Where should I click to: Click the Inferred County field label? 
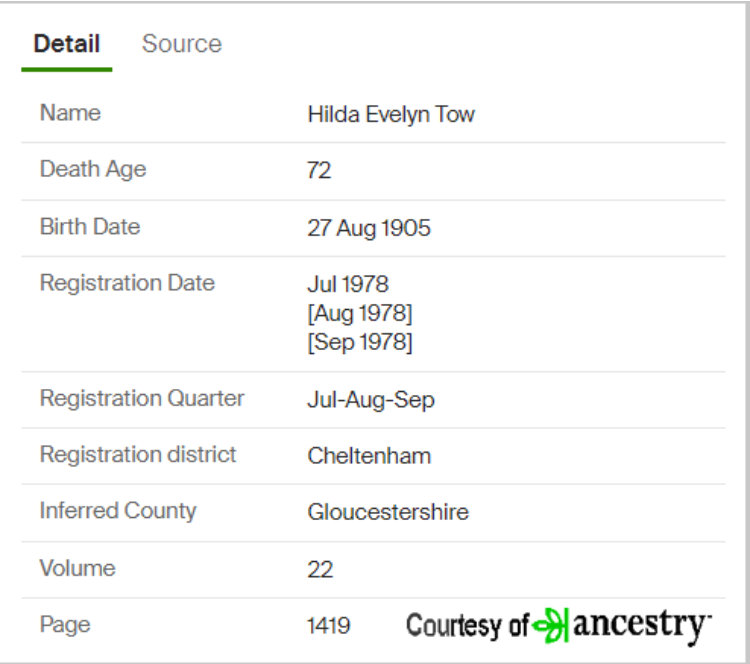pyautogui.click(x=117, y=511)
